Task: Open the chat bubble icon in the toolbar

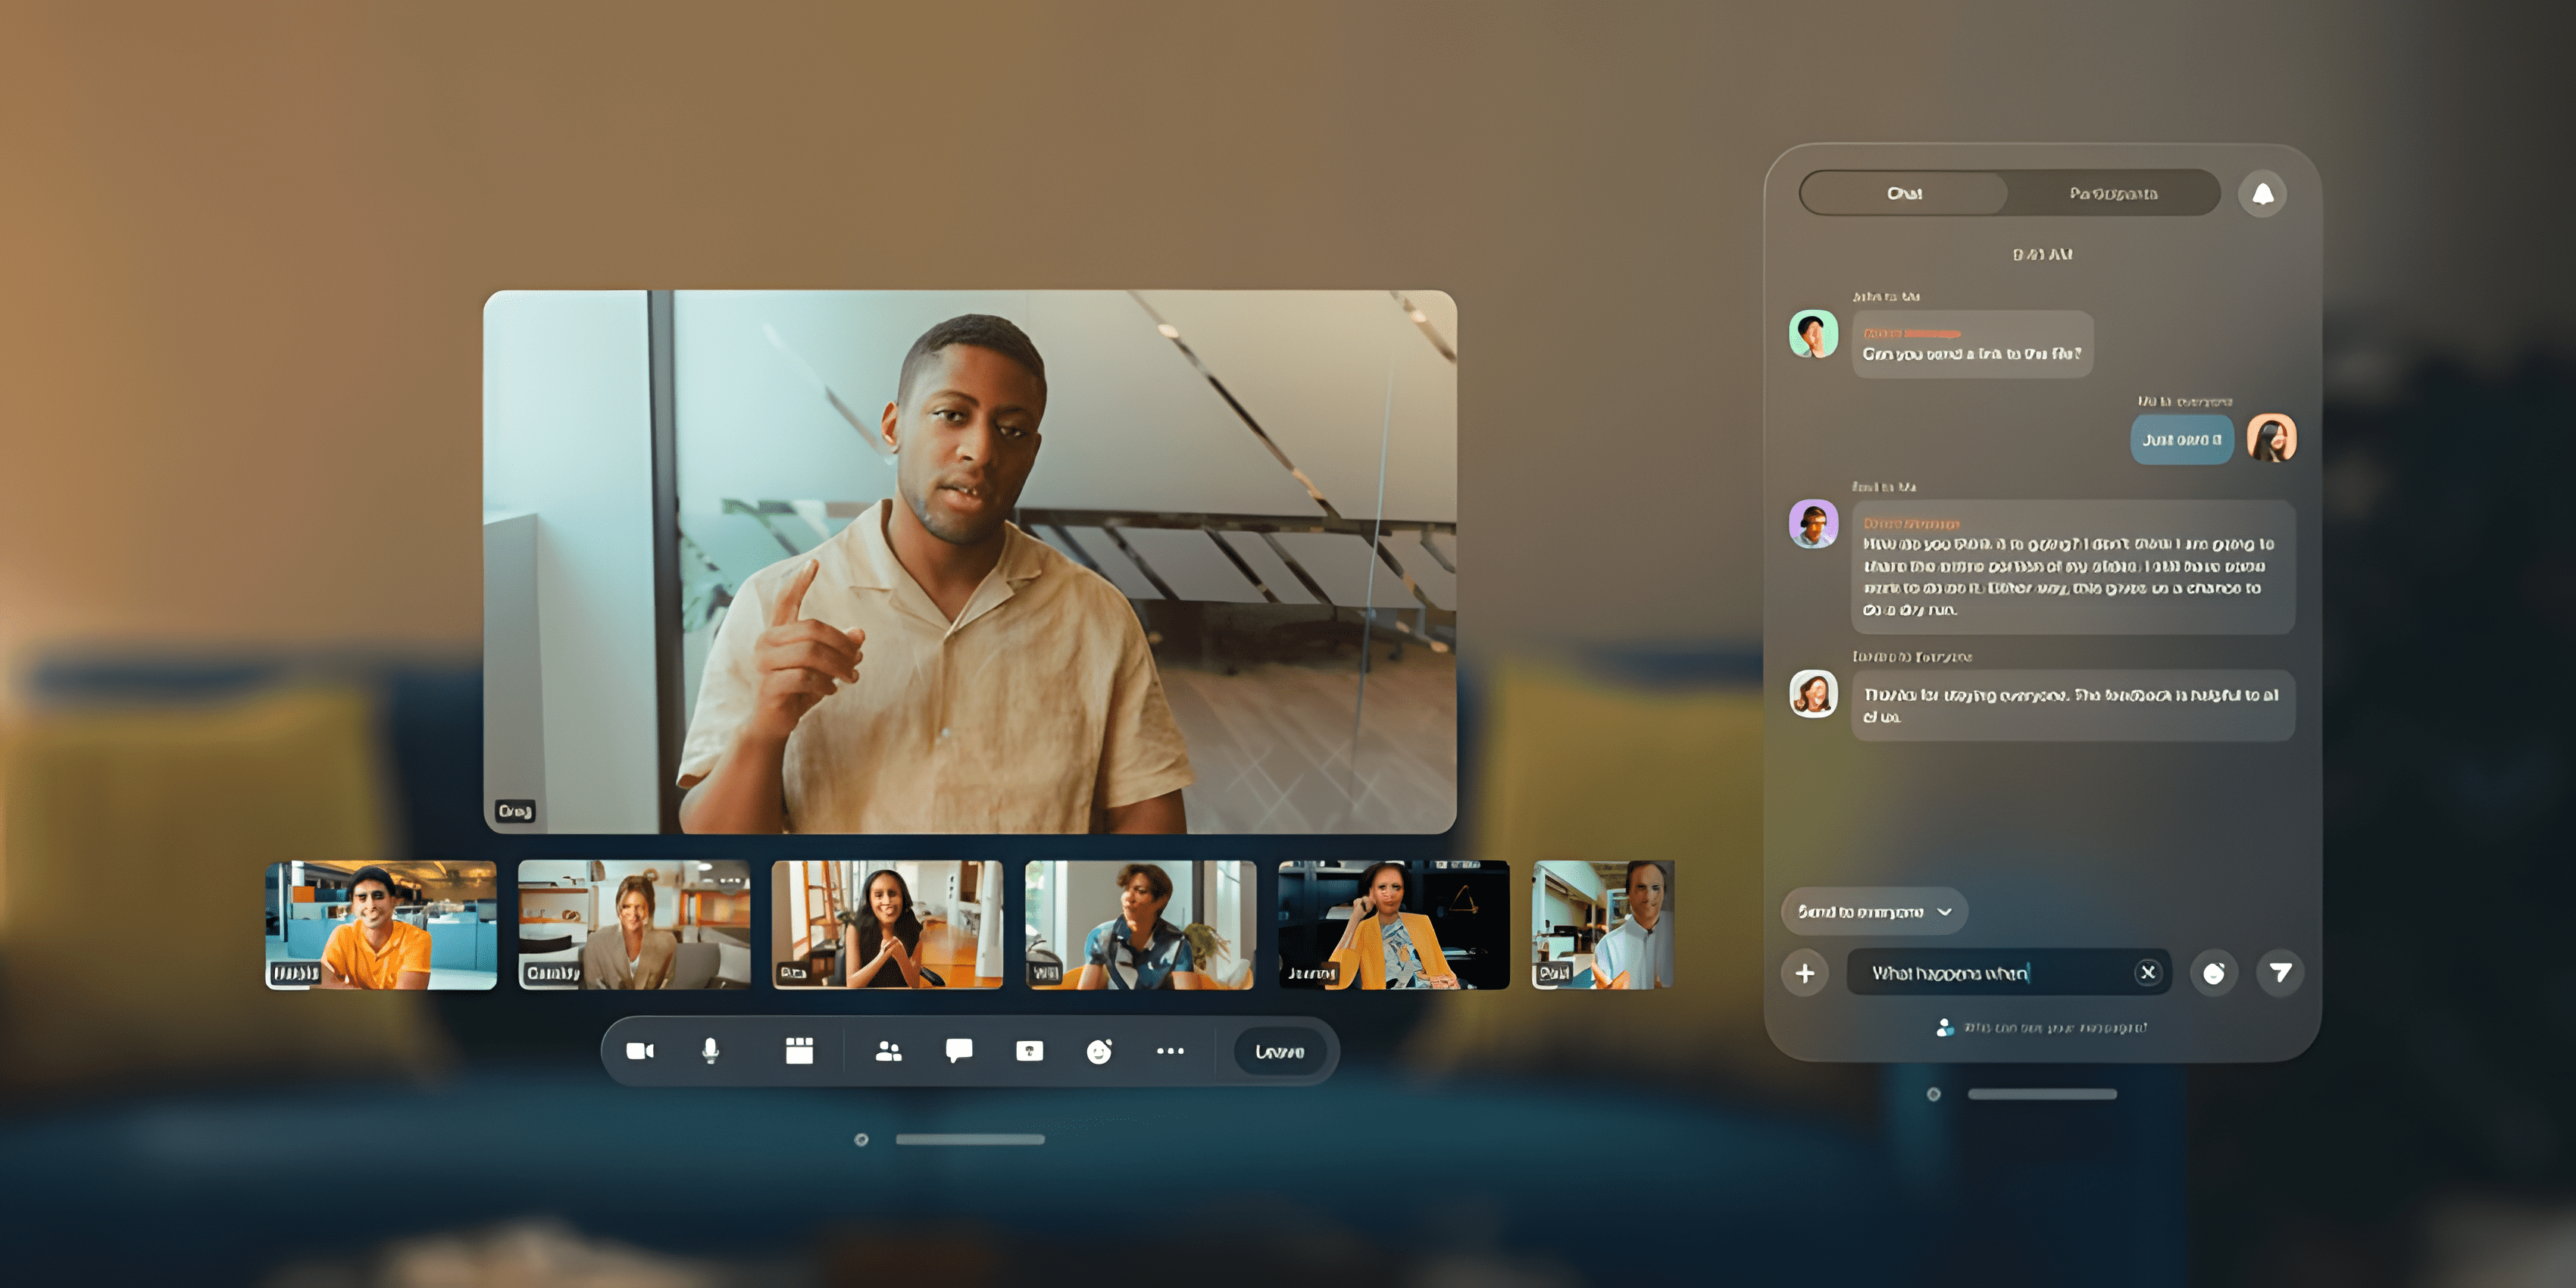Action: click(x=958, y=1051)
